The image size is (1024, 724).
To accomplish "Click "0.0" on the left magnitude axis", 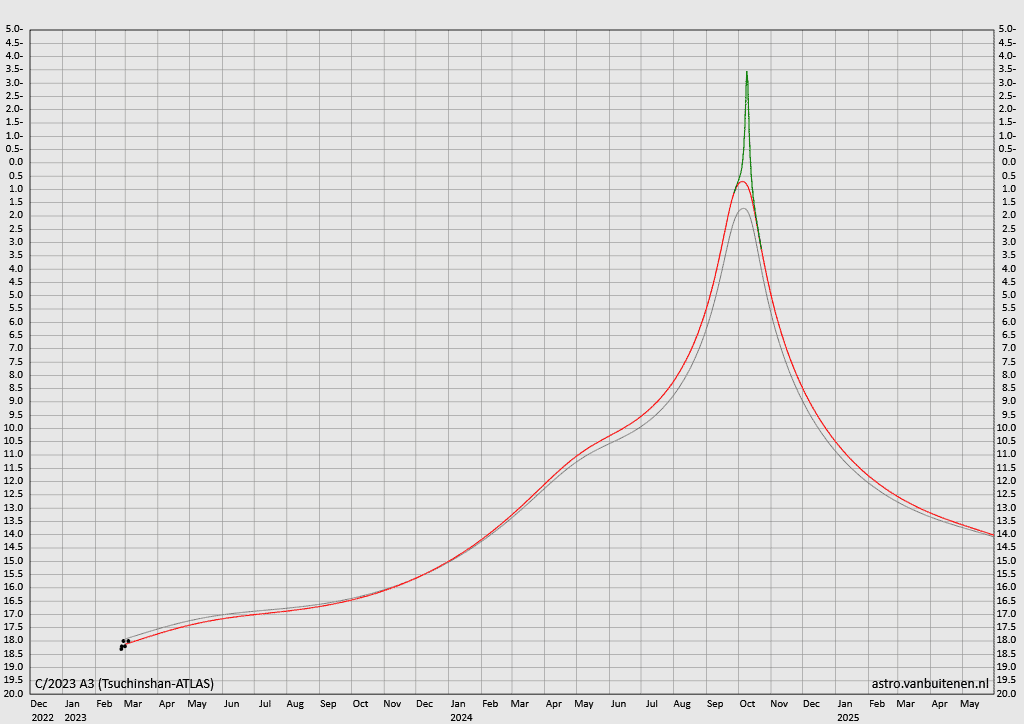I will (16, 162).
